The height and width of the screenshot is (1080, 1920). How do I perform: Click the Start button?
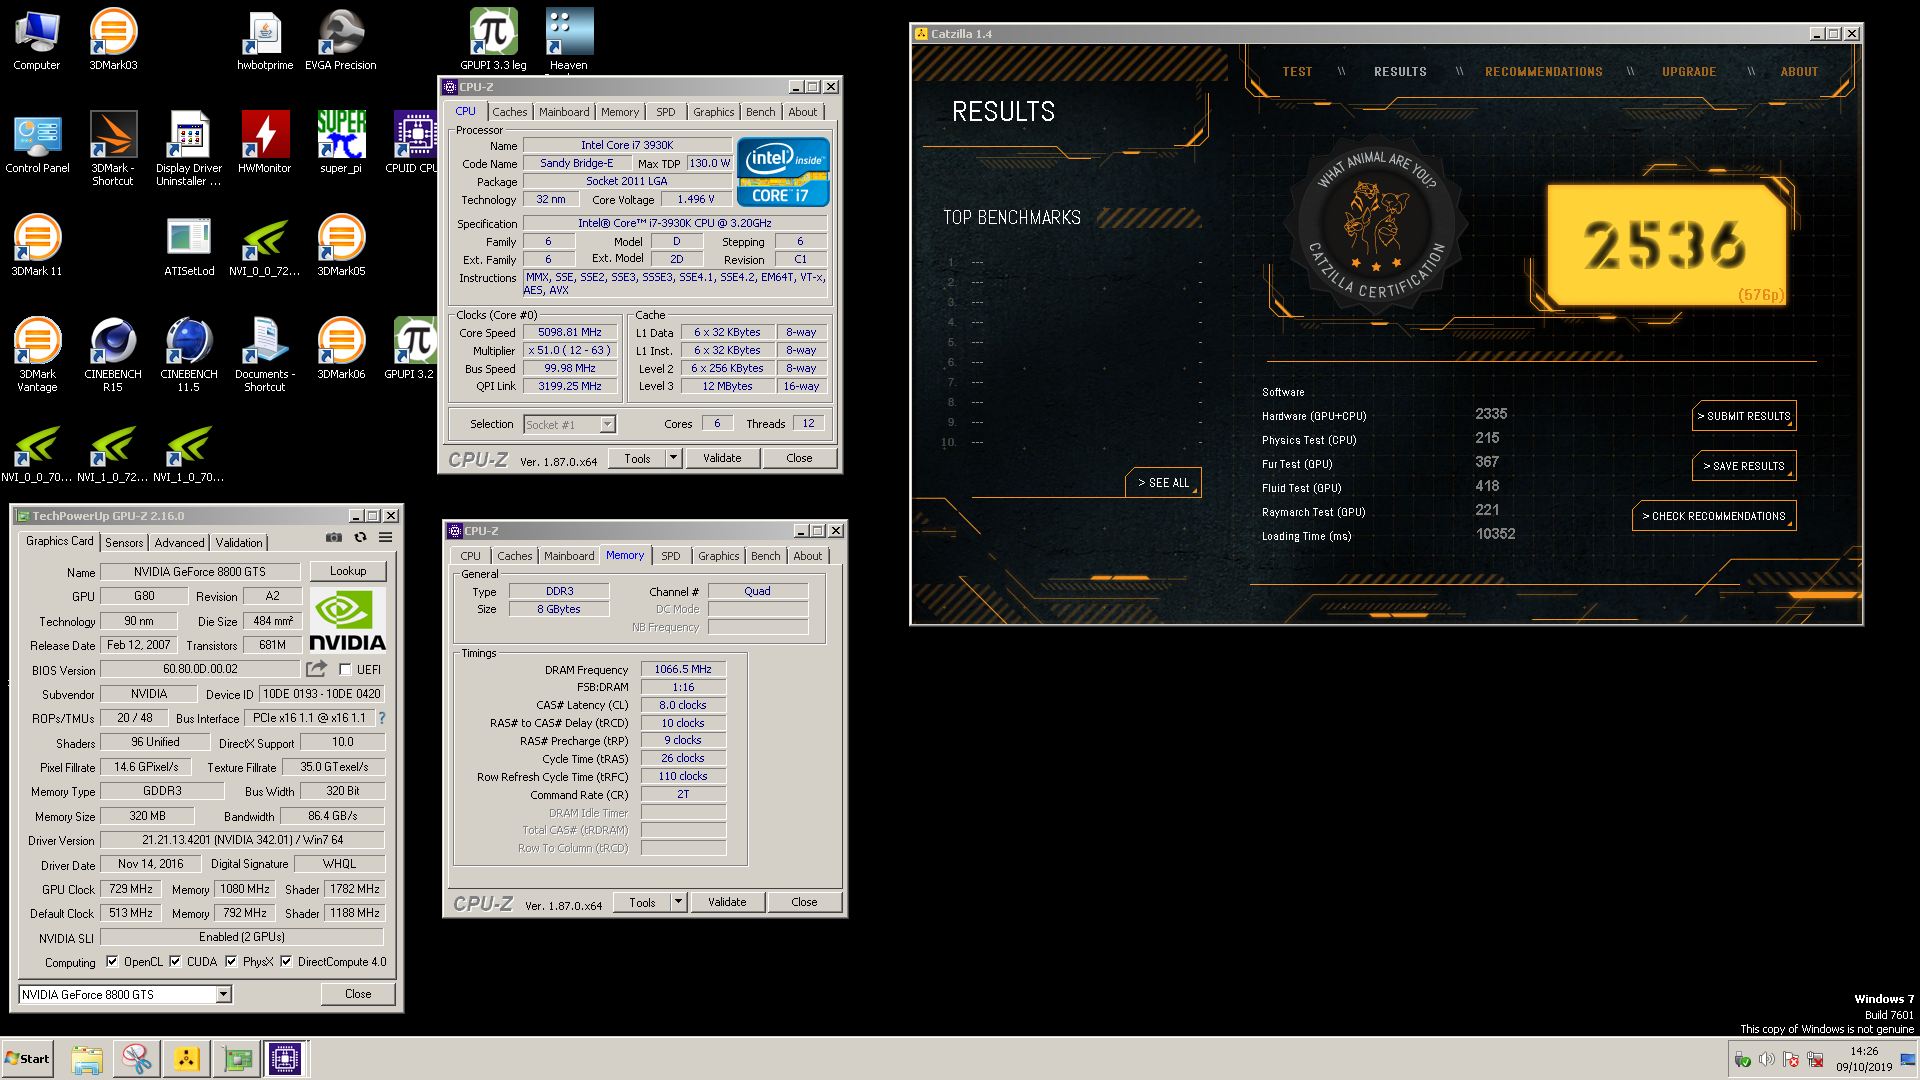[27, 1059]
